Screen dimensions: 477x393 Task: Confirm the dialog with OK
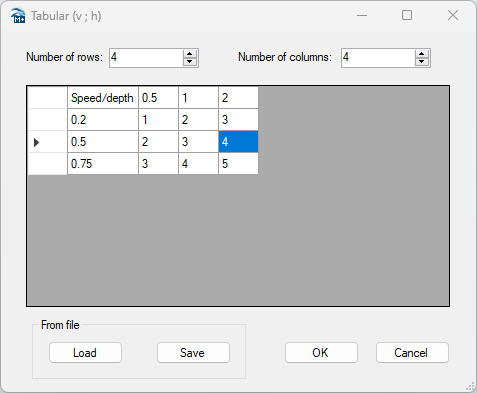pos(321,353)
